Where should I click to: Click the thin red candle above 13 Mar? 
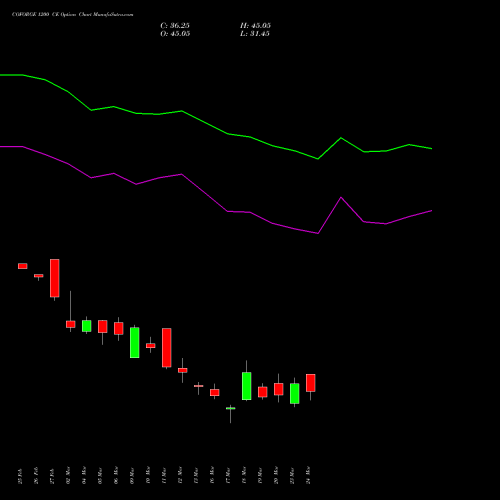pyautogui.click(x=199, y=386)
